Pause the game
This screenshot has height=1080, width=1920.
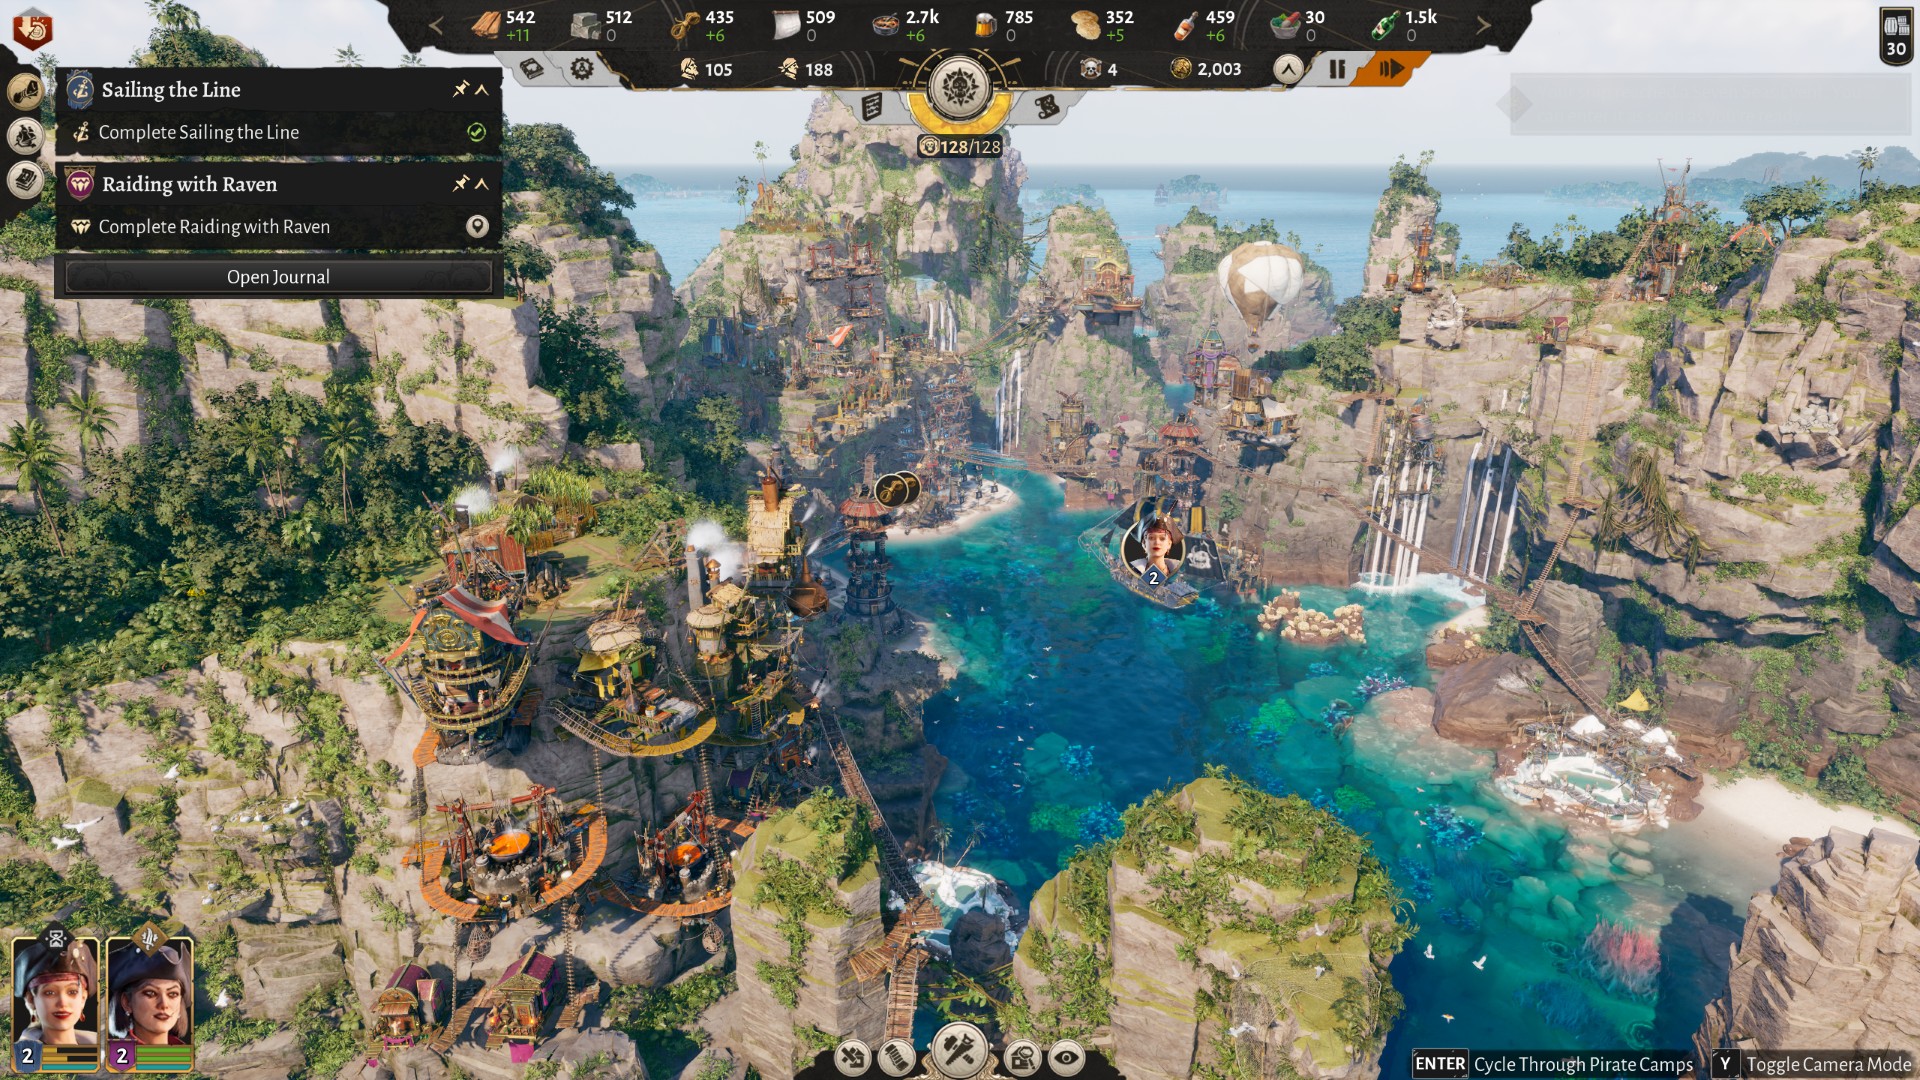point(1337,69)
